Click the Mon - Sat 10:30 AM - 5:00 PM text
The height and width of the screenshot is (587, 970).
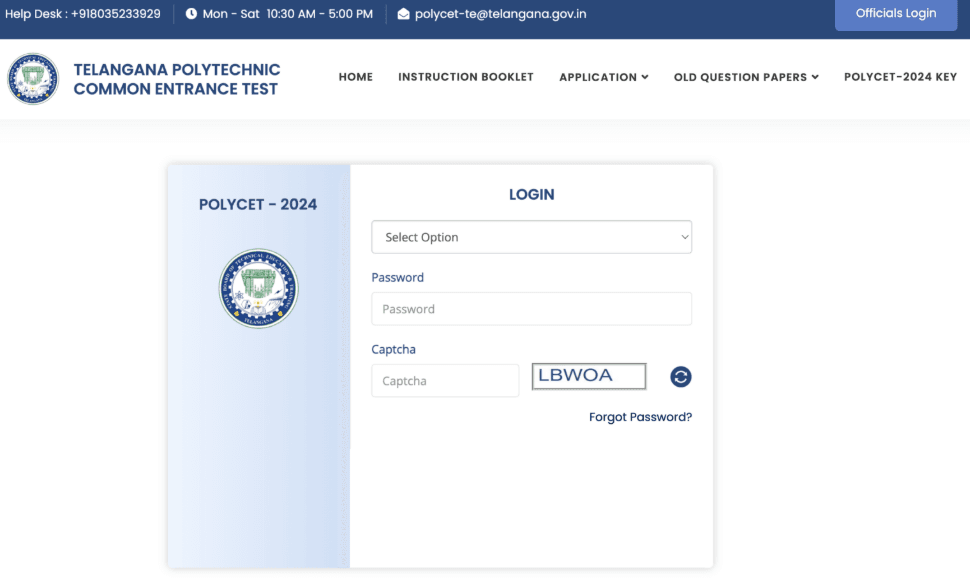point(288,14)
